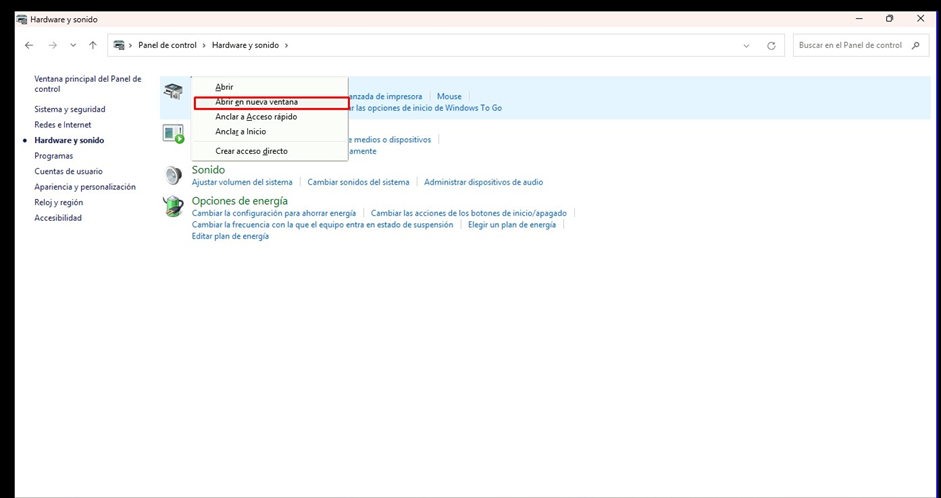Select 'Crear acceso directo' menu option
941x498 pixels.
[251, 151]
